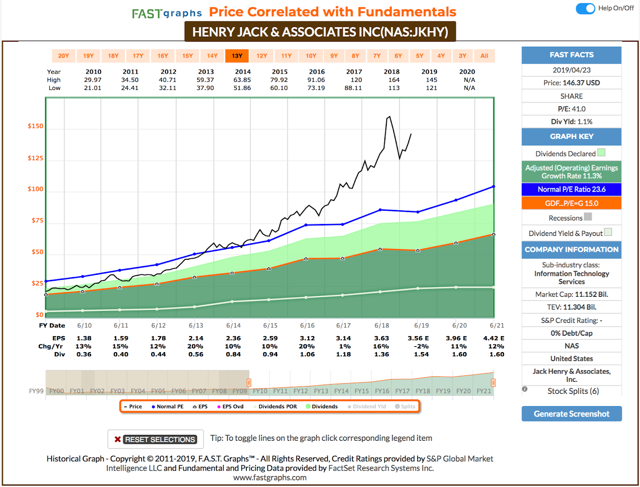Screen dimensions: 640x487
Task: Select the All time range tab
Action: pos(484,56)
